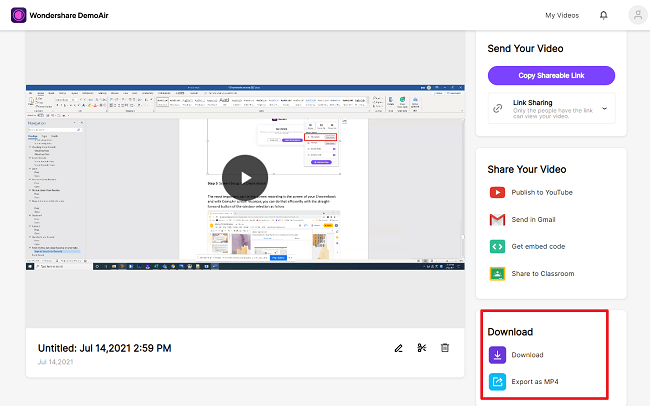The width and height of the screenshot is (650, 406).
Task: Go to My Videos
Action: point(562,15)
